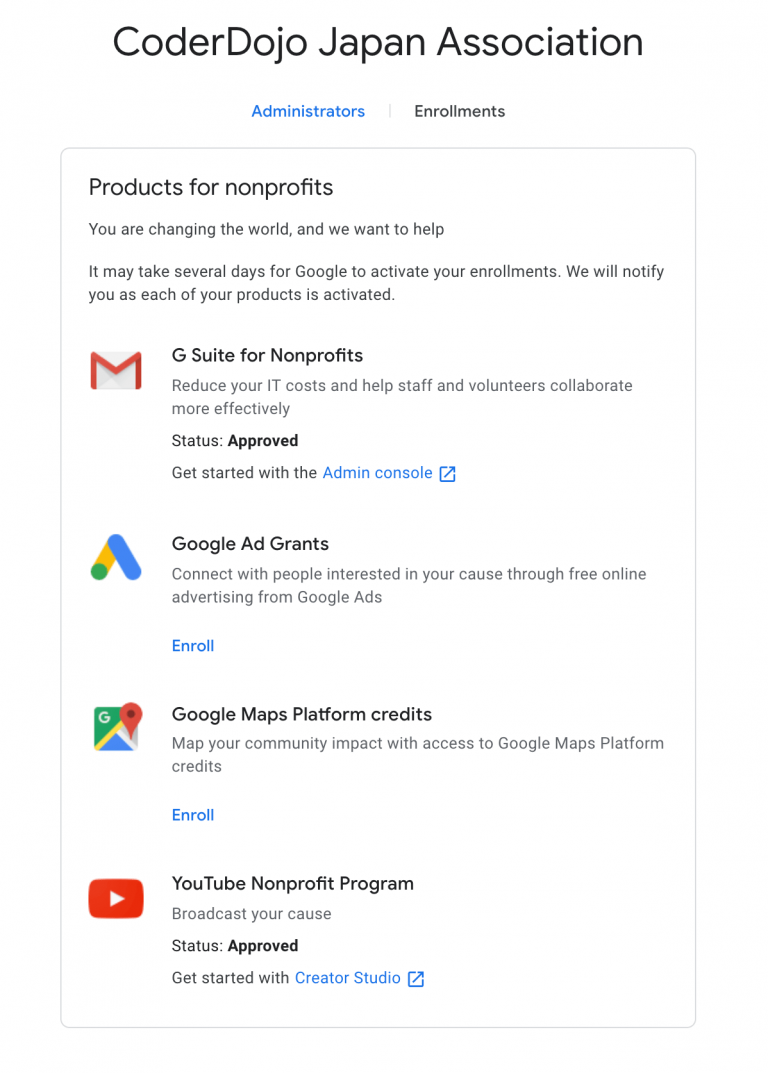
Task: Open Admin console via its external-link icon
Action: (x=446, y=473)
